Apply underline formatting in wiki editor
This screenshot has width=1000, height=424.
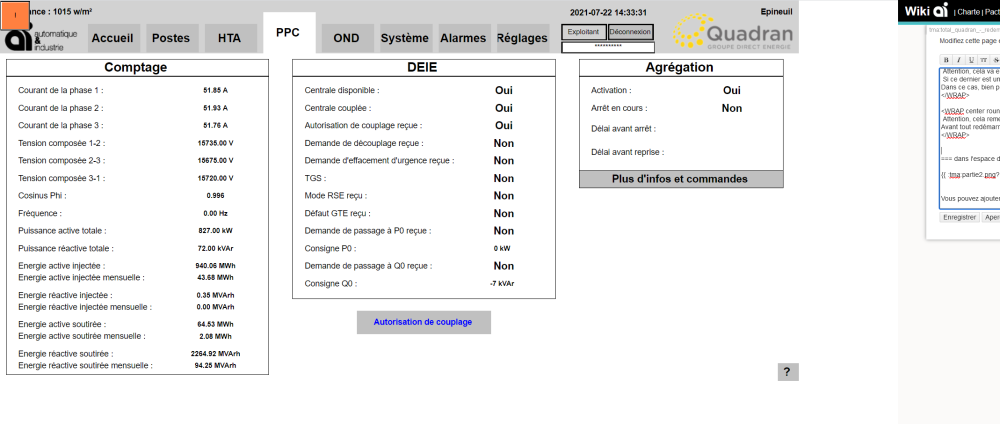[x=970, y=60]
